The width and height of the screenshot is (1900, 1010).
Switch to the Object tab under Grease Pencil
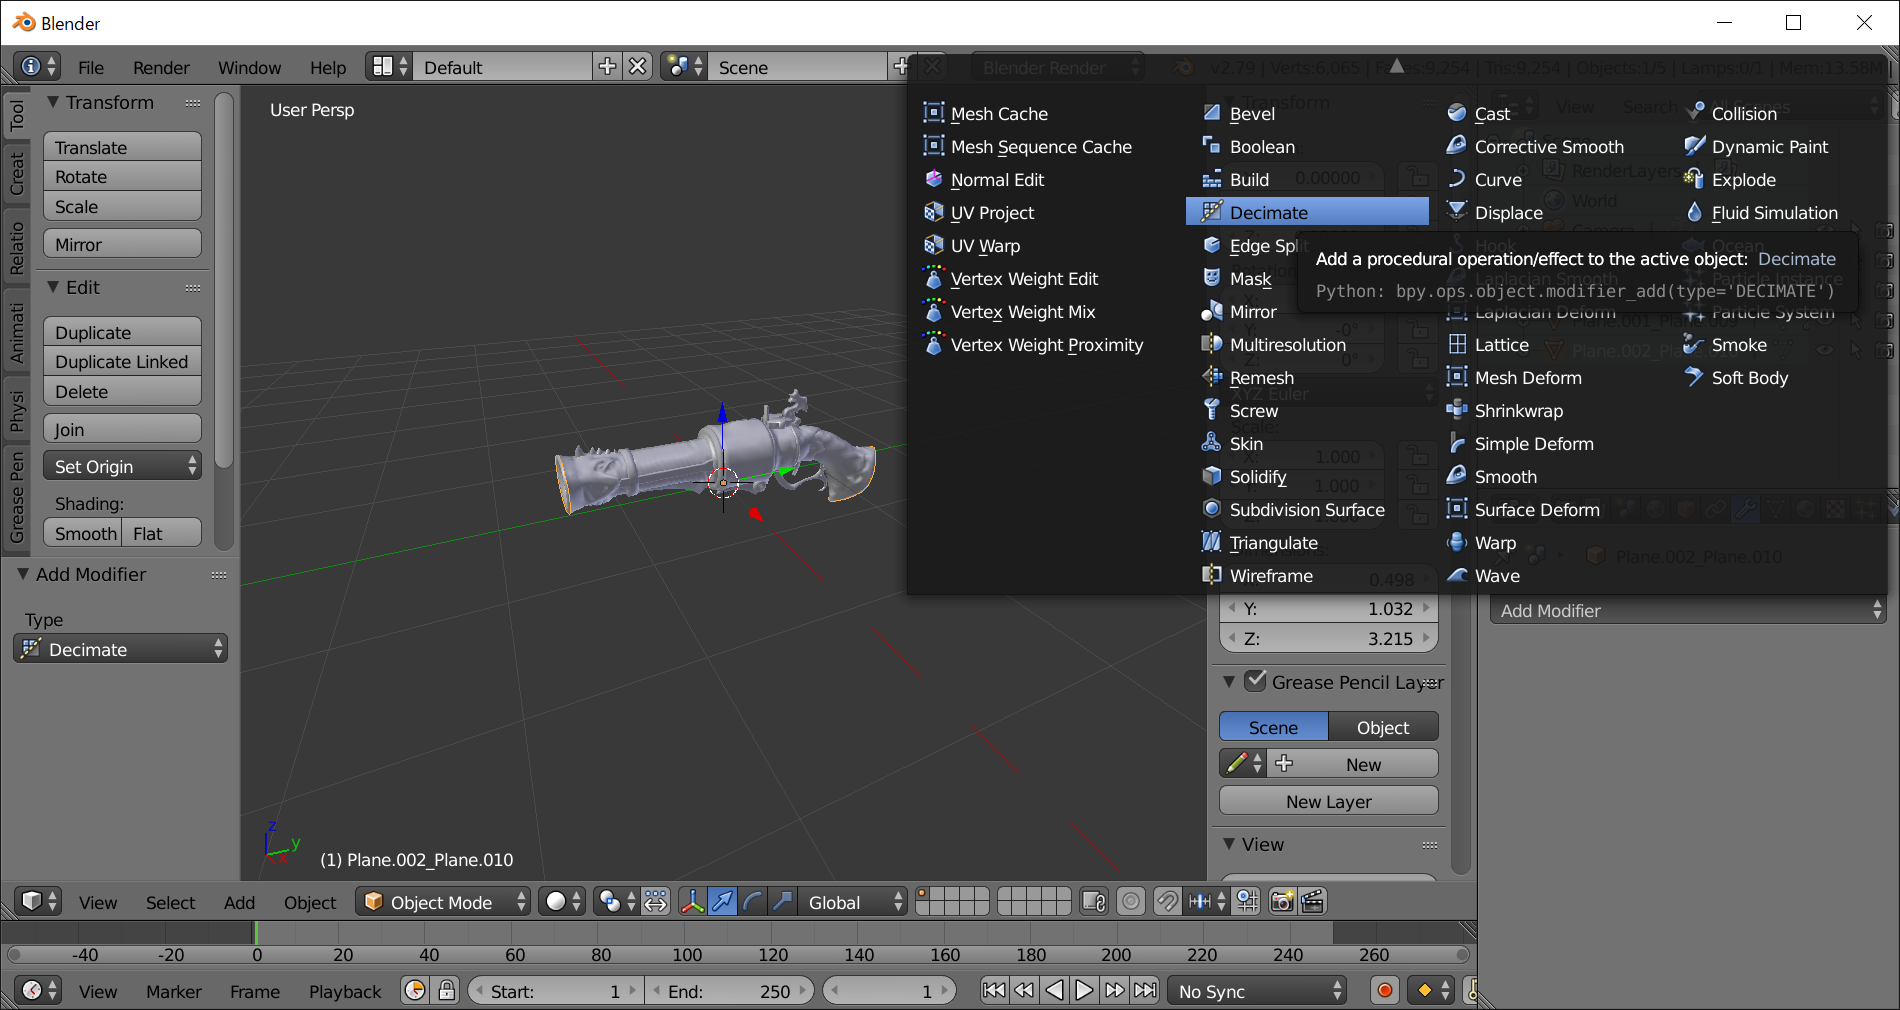pos(1383,727)
